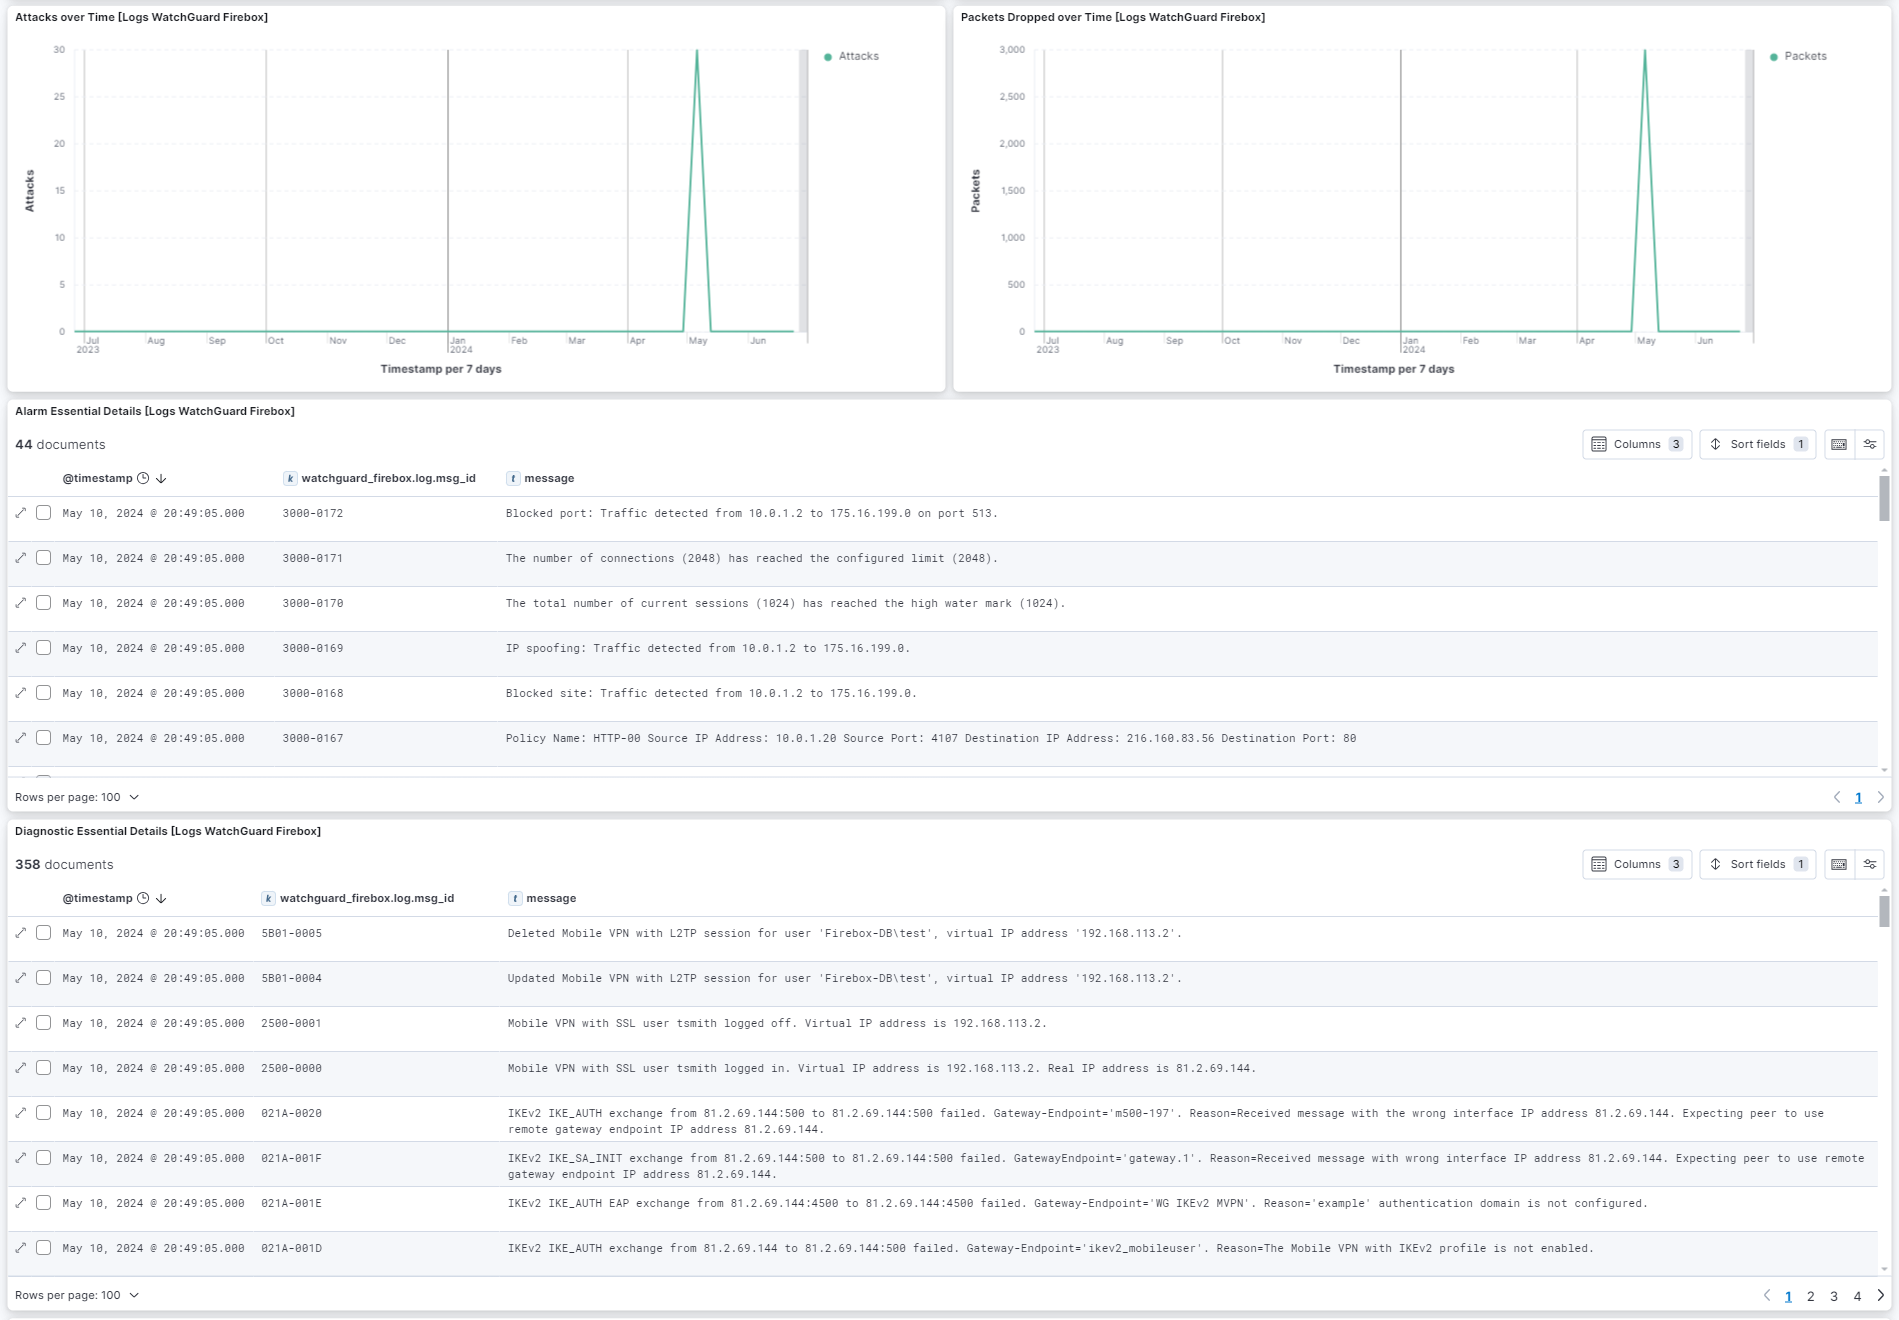
Task: Open display options for the Alarm table
Action: click(1869, 444)
